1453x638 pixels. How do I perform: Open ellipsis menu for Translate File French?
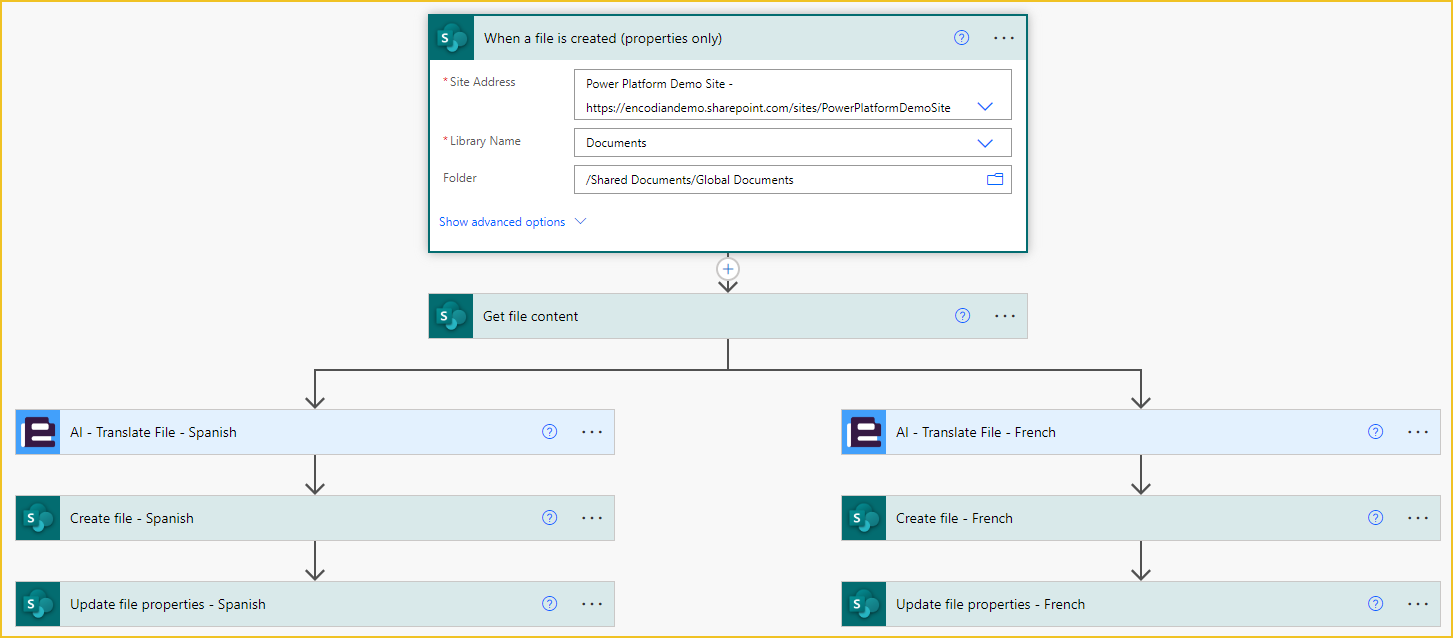click(x=1418, y=432)
